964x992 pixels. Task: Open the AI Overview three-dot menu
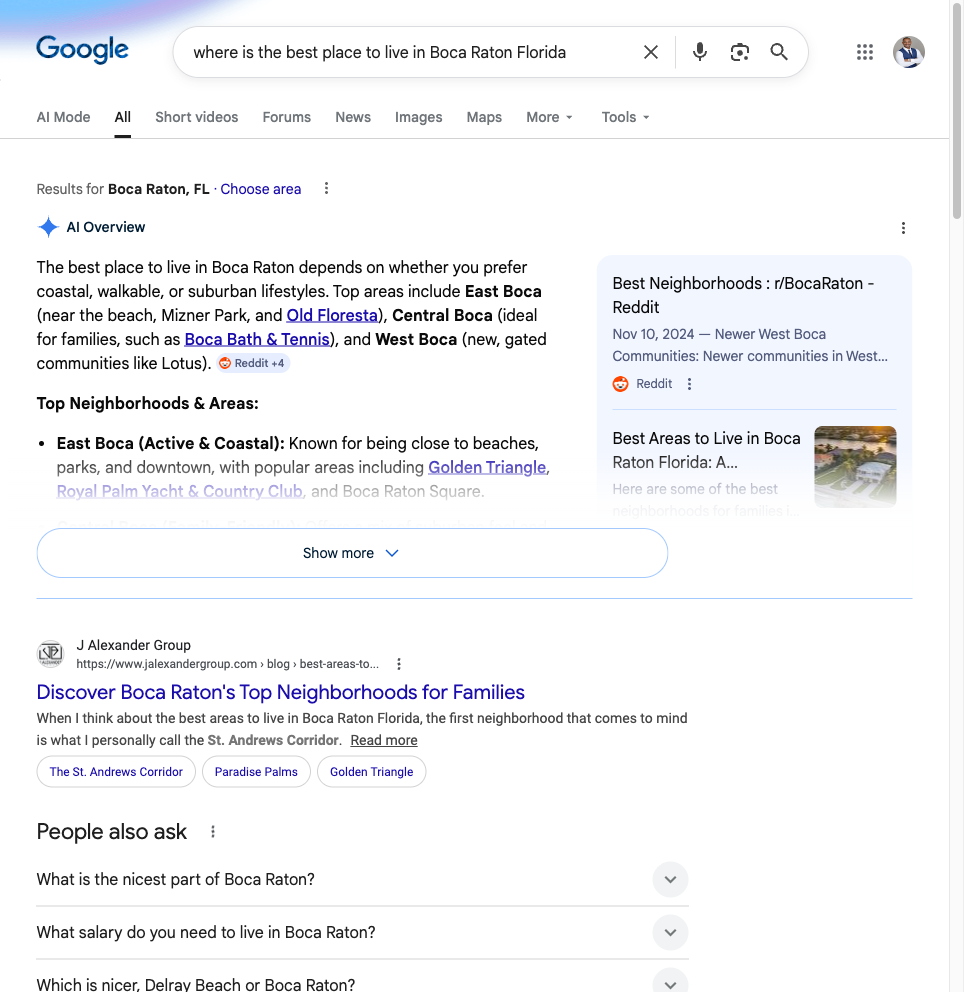click(903, 228)
